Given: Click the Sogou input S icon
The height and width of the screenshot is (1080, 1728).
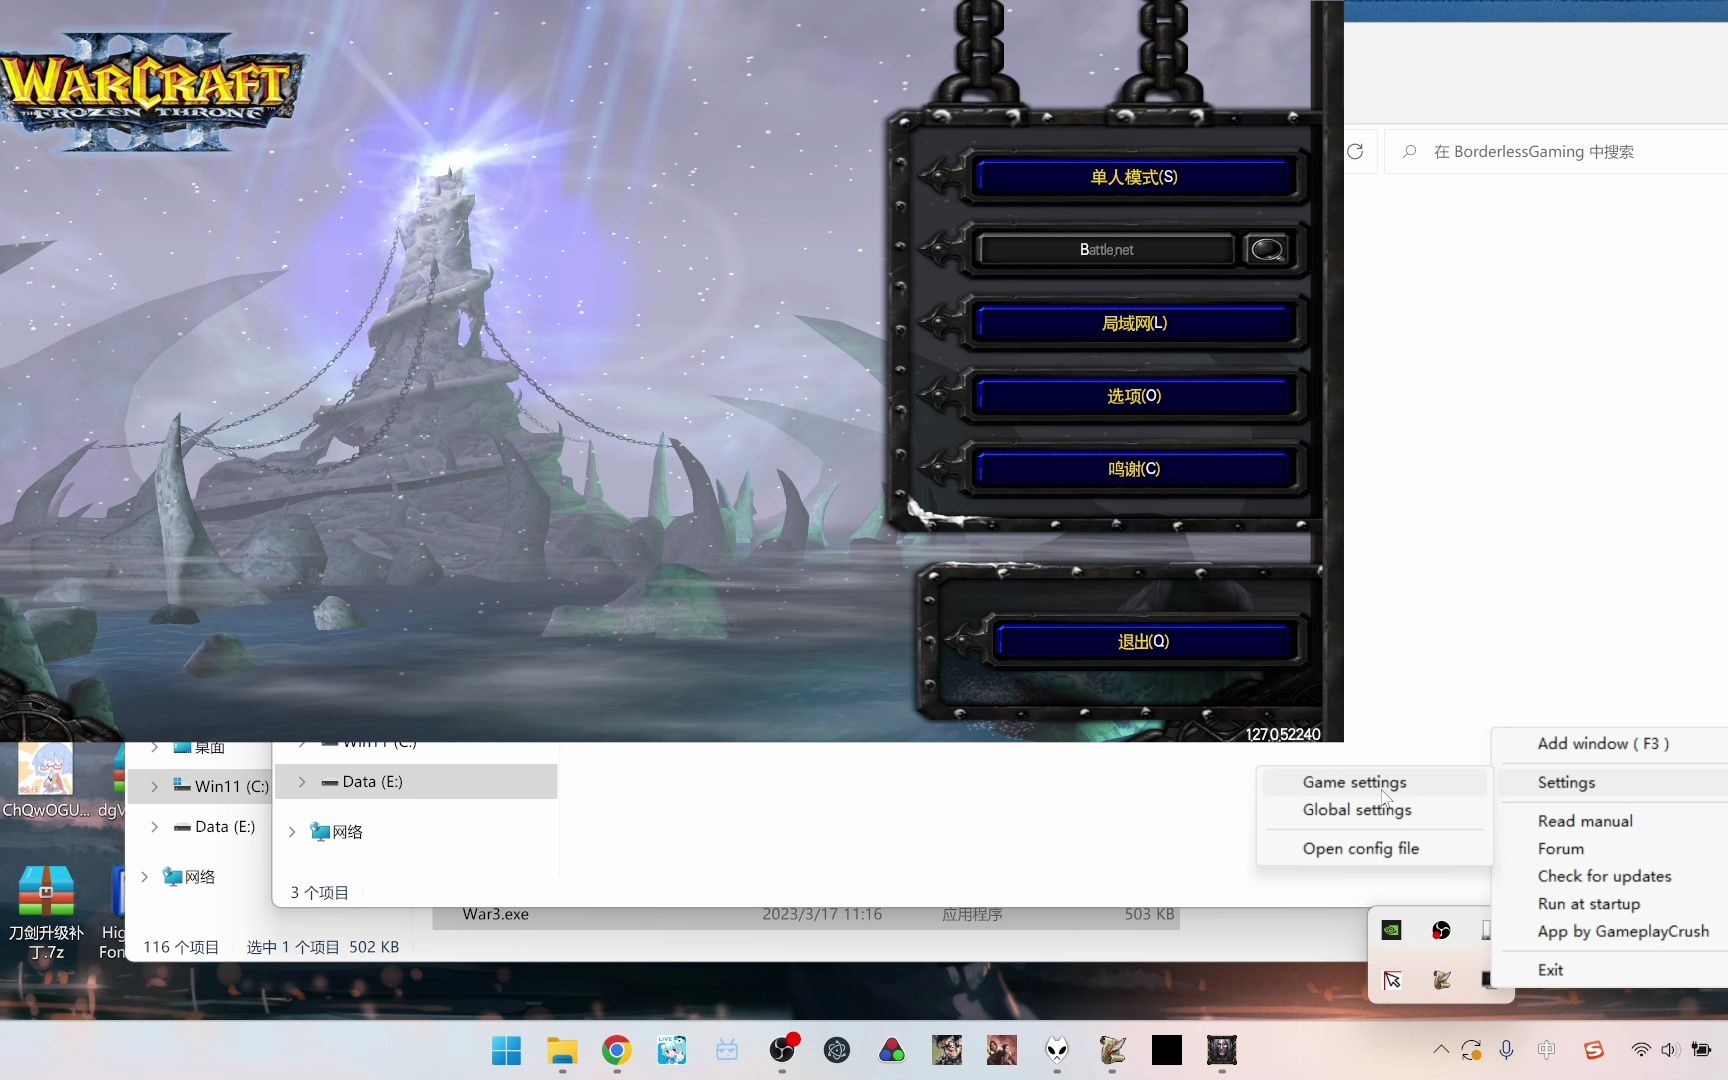Looking at the screenshot, I should (1594, 1050).
